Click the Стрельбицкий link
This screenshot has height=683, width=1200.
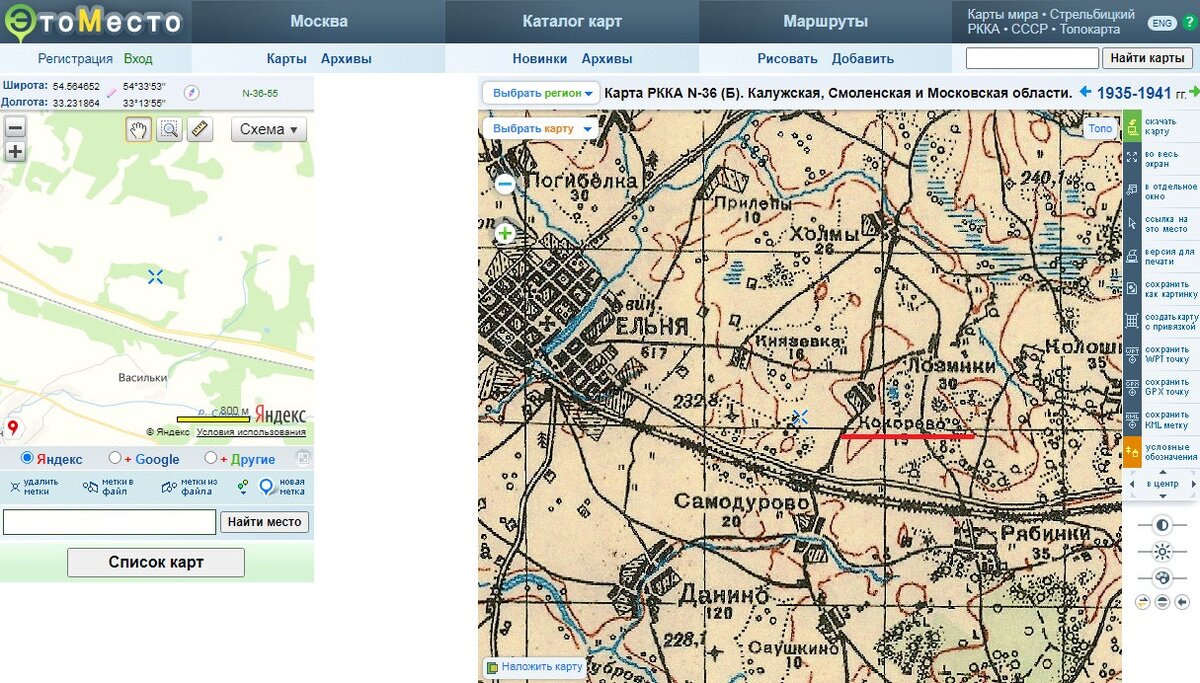click(x=1092, y=15)
